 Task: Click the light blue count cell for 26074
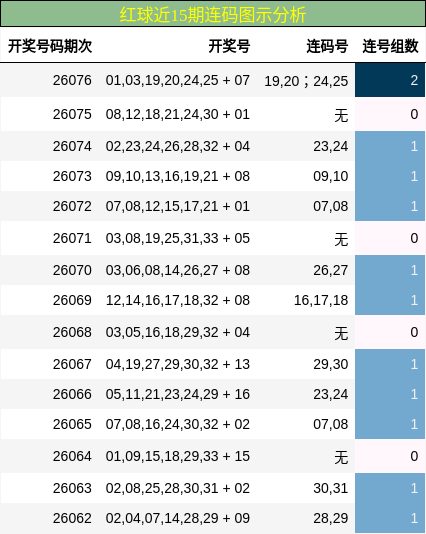390,146
